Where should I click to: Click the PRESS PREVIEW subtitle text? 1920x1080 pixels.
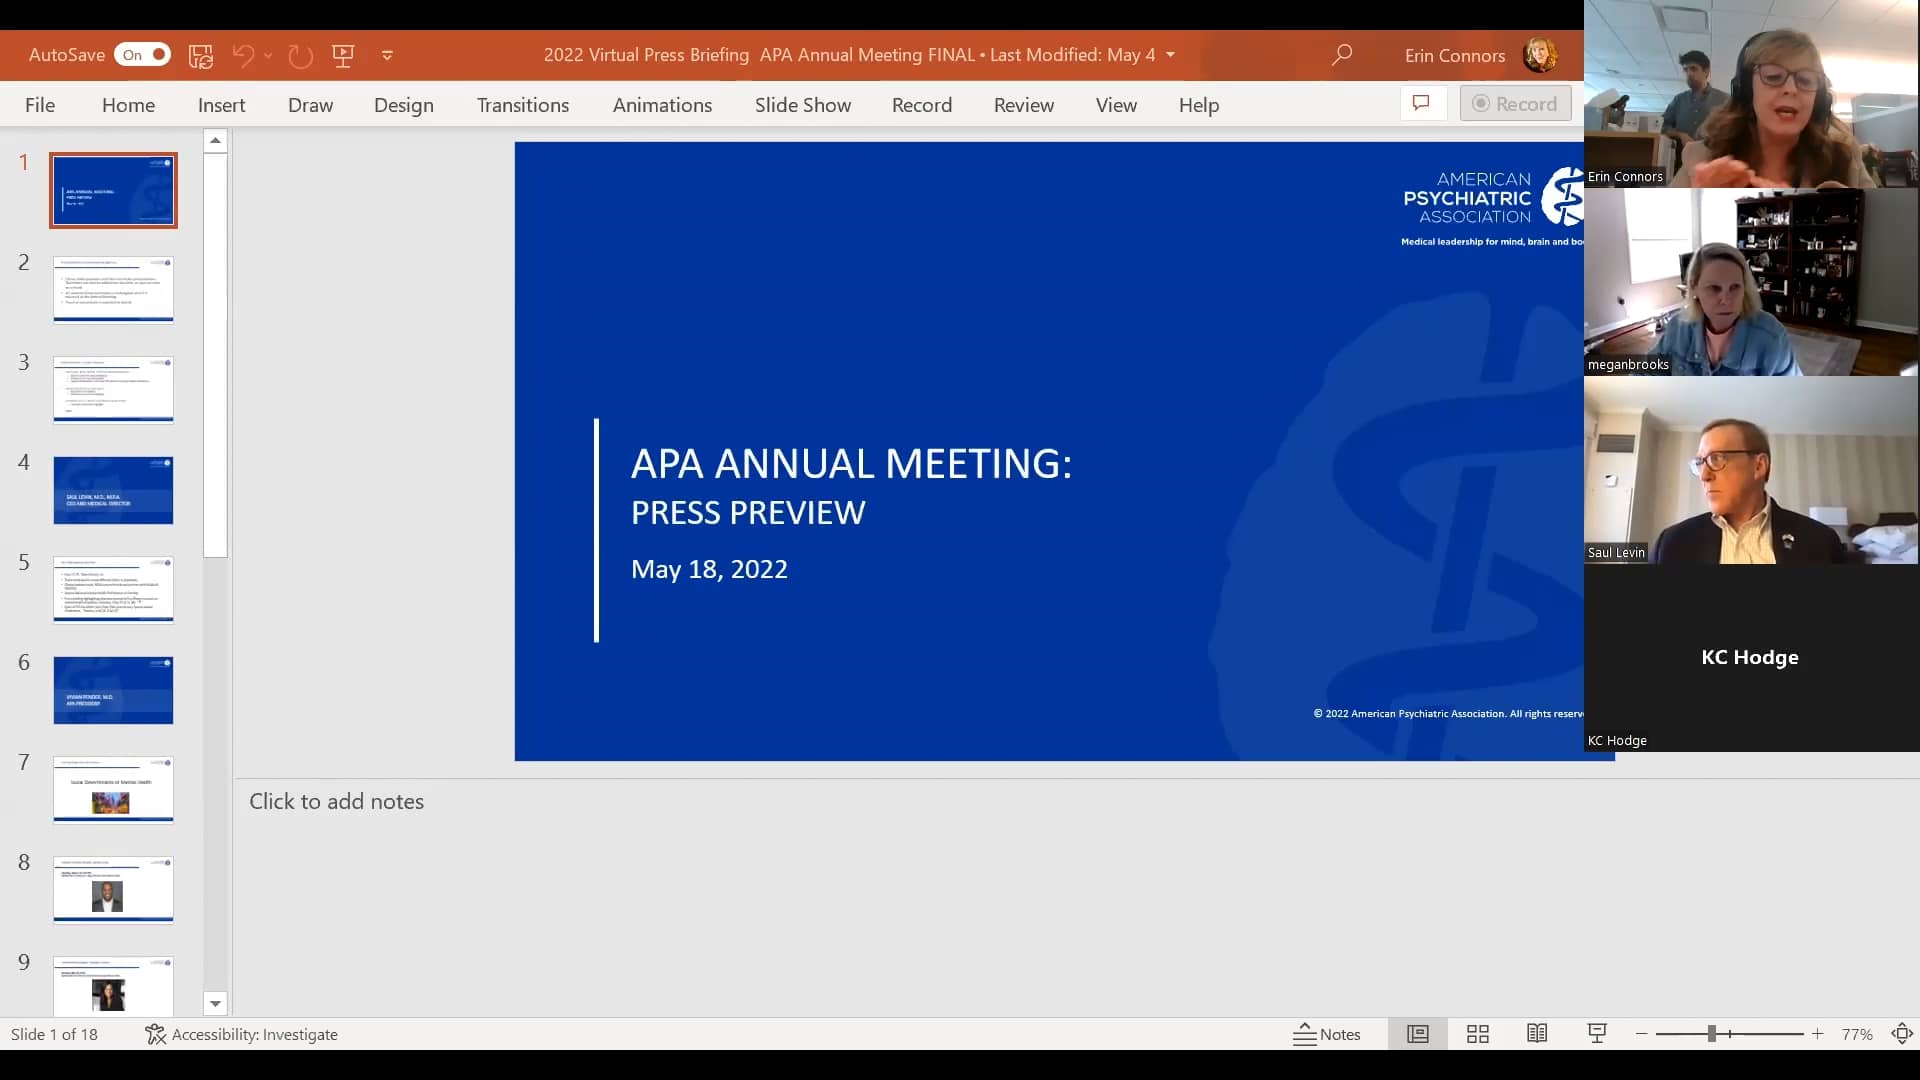click(748, 513)
